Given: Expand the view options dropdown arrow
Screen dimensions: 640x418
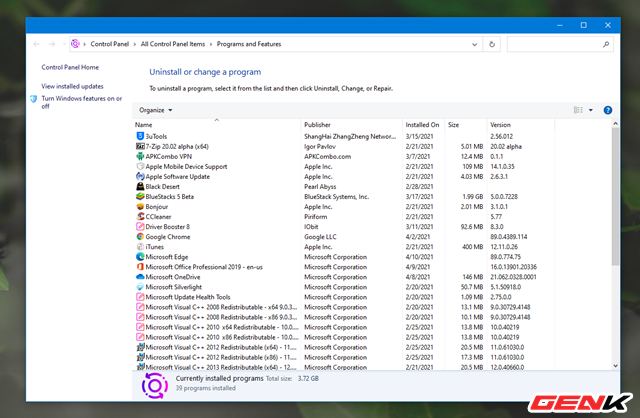Looking at the screenshot, I should [591, 110].
